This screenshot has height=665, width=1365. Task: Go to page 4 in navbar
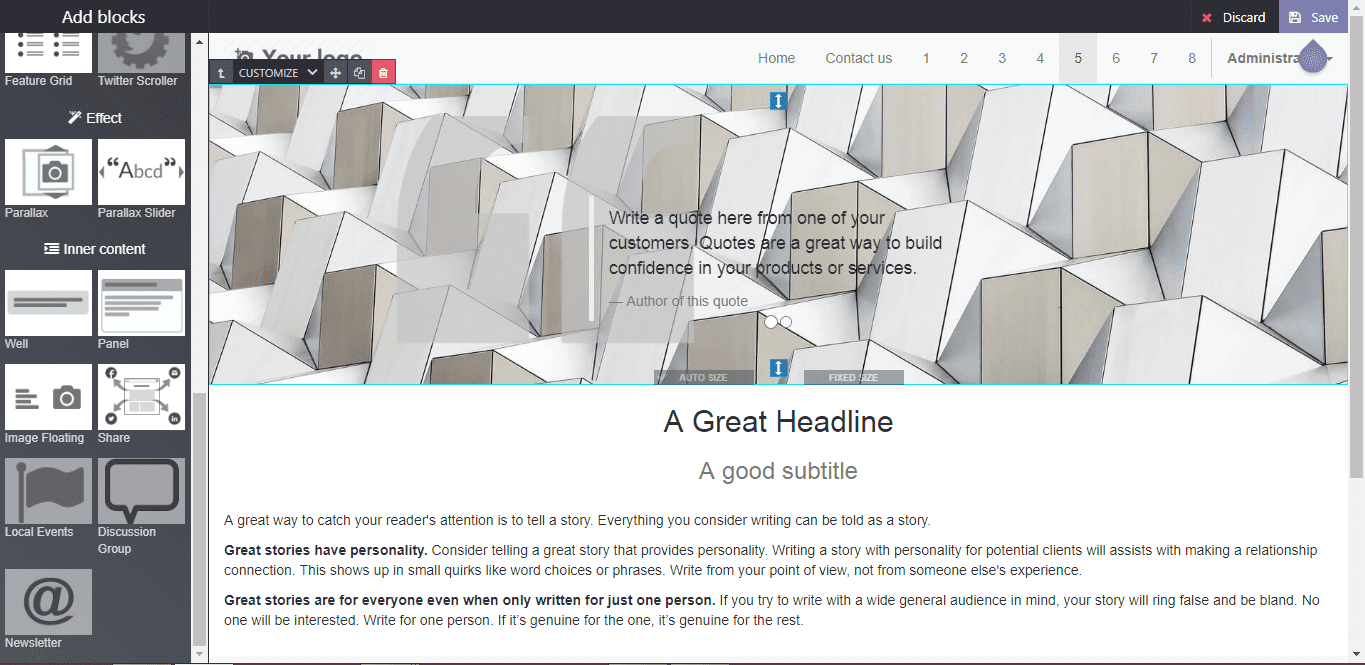(1040, 58)
